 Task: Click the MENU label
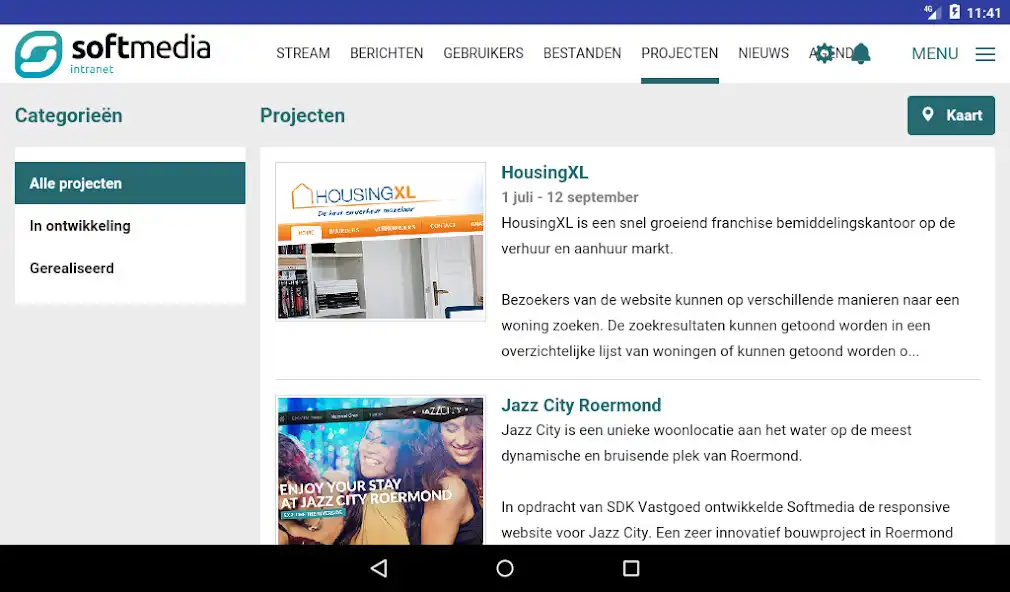coord(935,54)
